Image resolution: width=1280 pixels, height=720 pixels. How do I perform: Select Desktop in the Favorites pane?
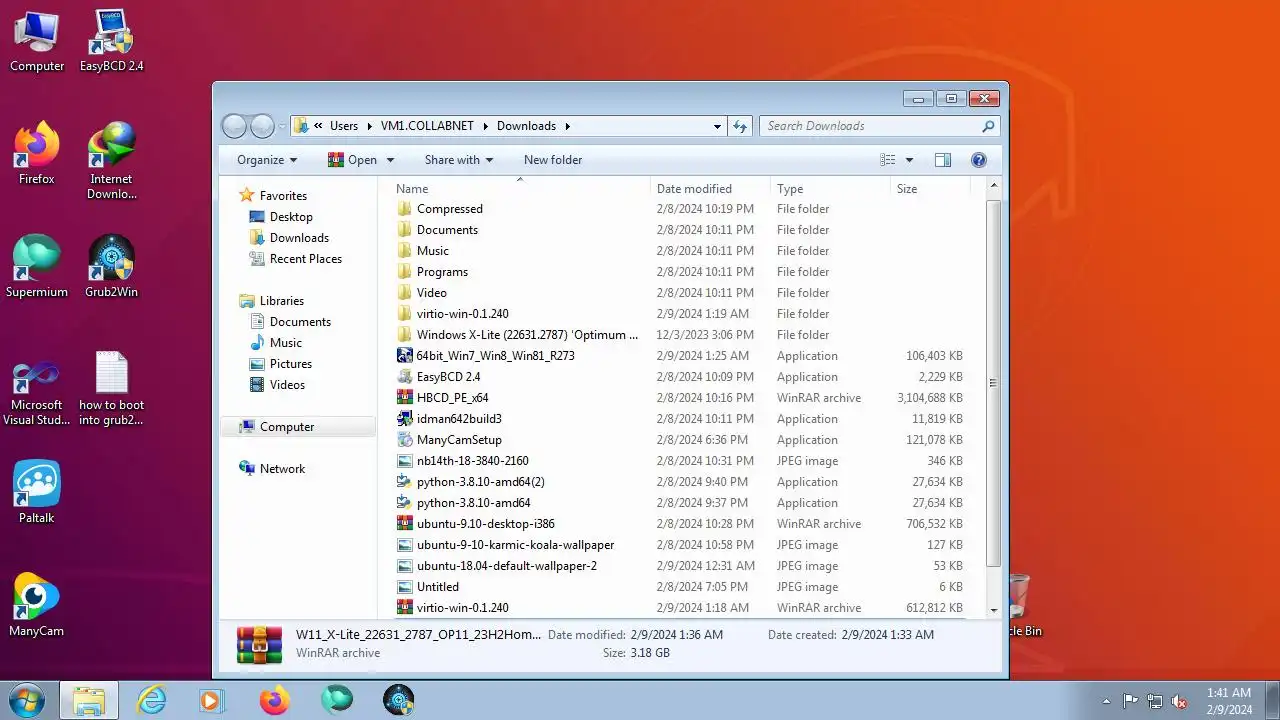coord(291,217)
